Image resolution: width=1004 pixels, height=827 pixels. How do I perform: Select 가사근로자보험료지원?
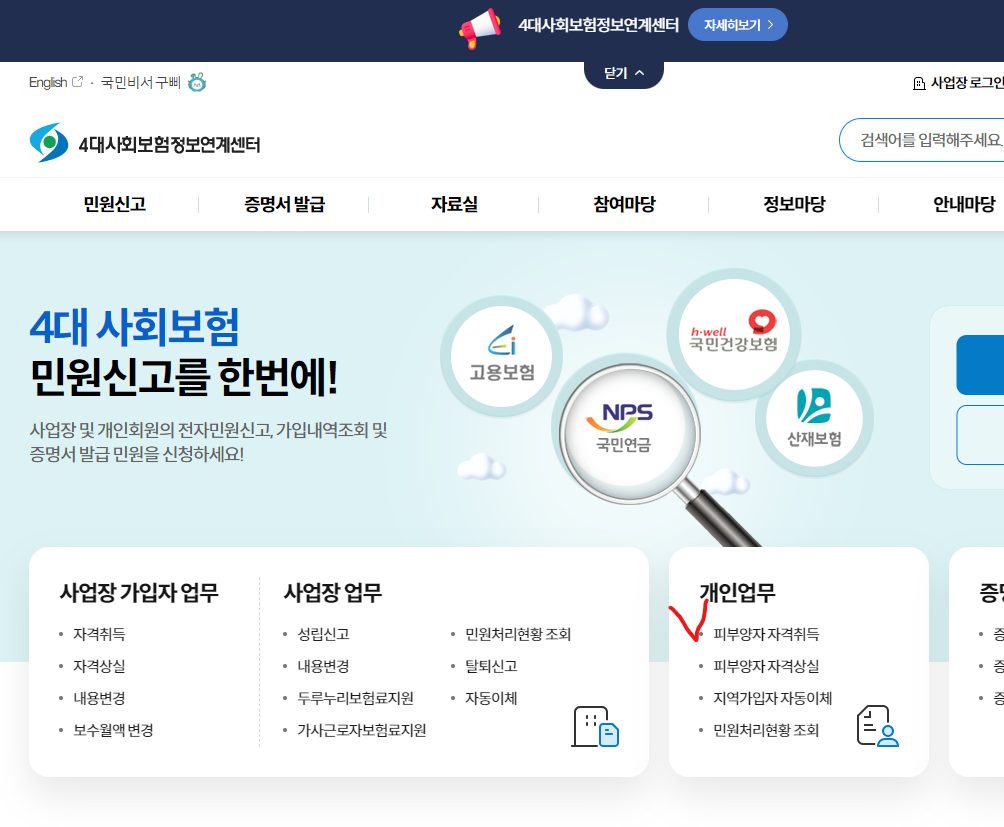coord(362,730)
